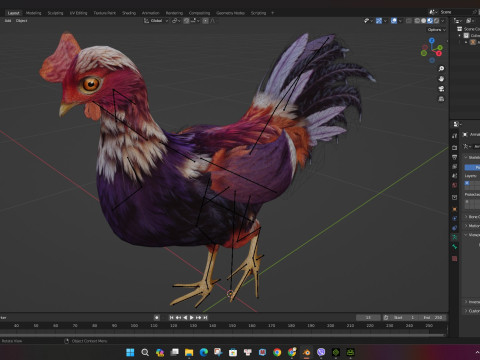Click the current frame number field
Image resolution: width=480 pixels, height=360 pixels.
(x=368, y=317)
